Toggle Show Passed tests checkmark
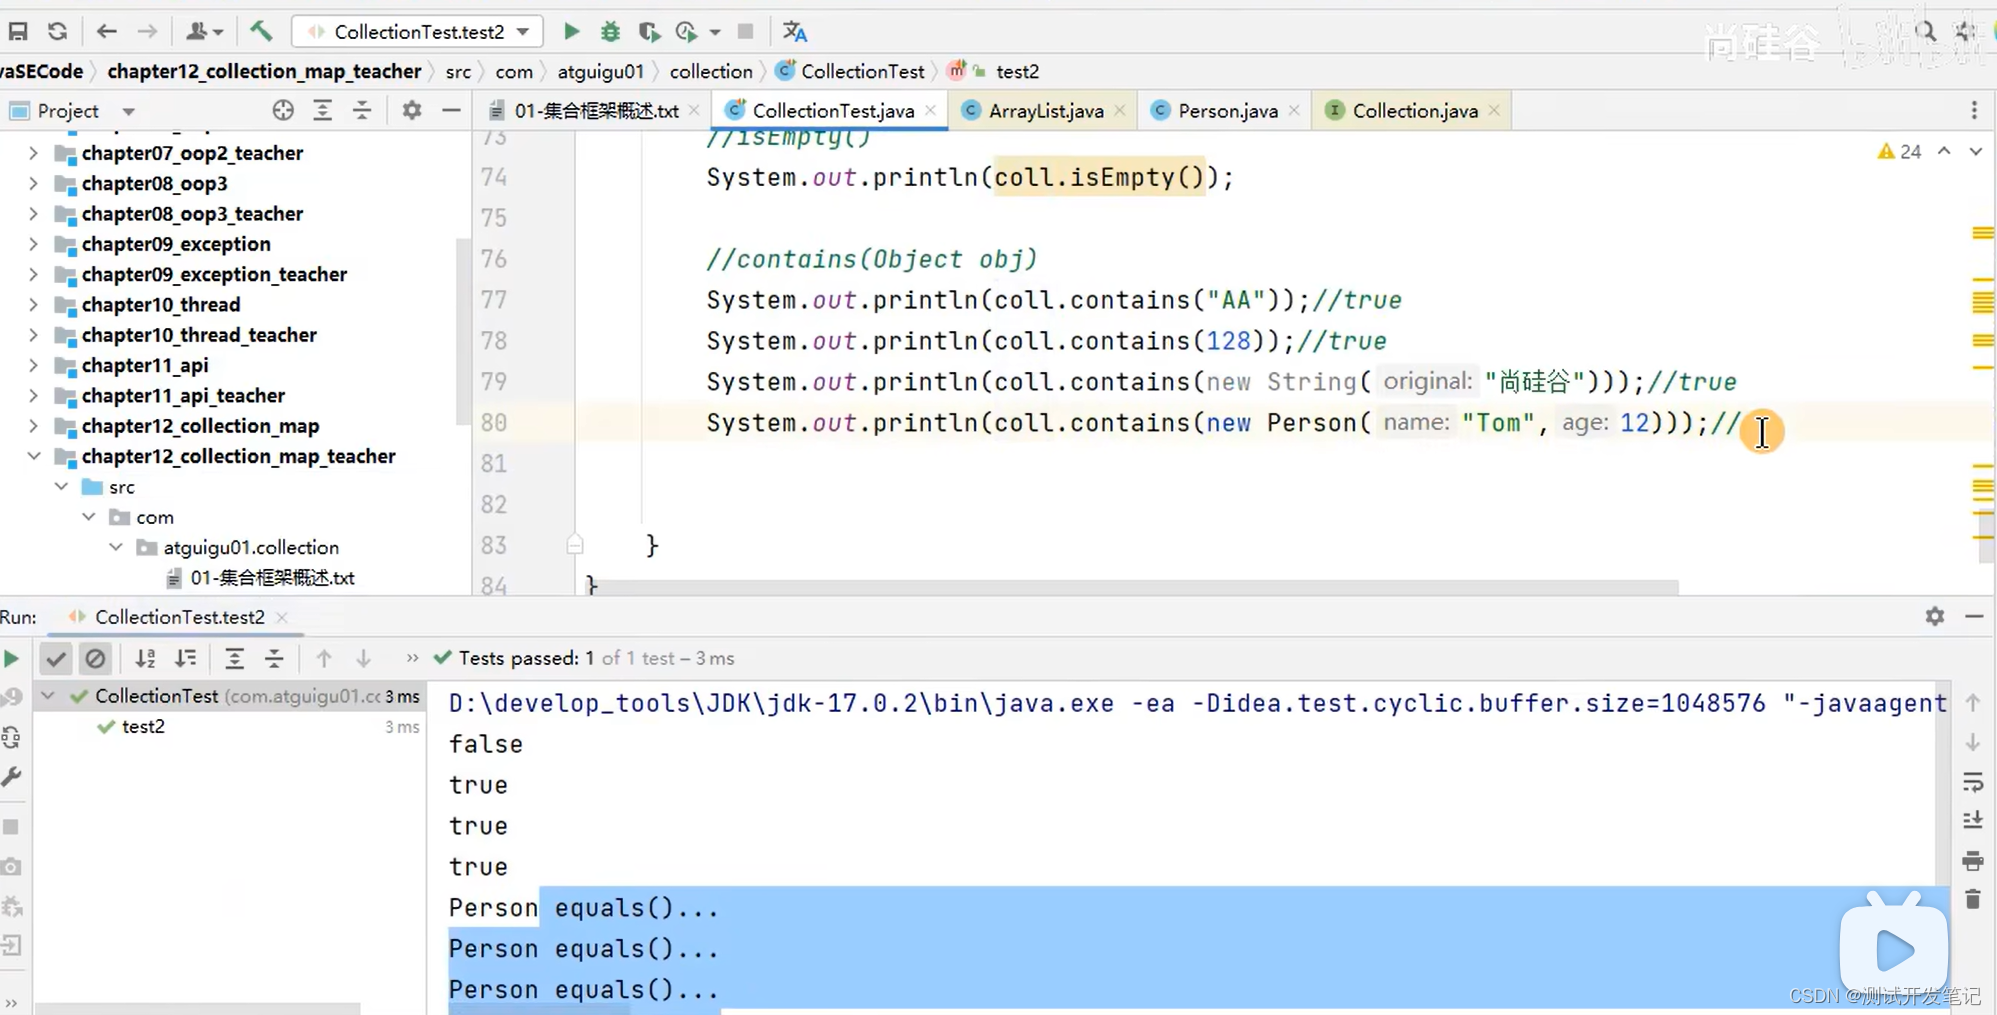Viewport: 1997px width, 1015px height. [x=56, y=658]
